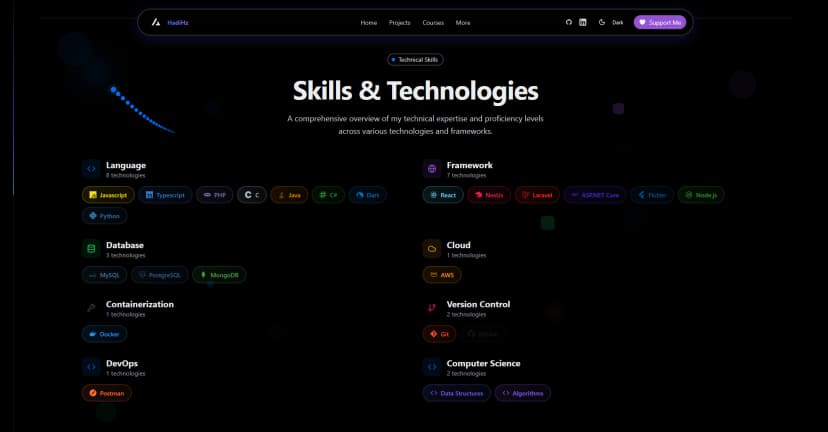Click the Dart chip icon
This screenshot has height=432, width=828.
coord(360,195)
